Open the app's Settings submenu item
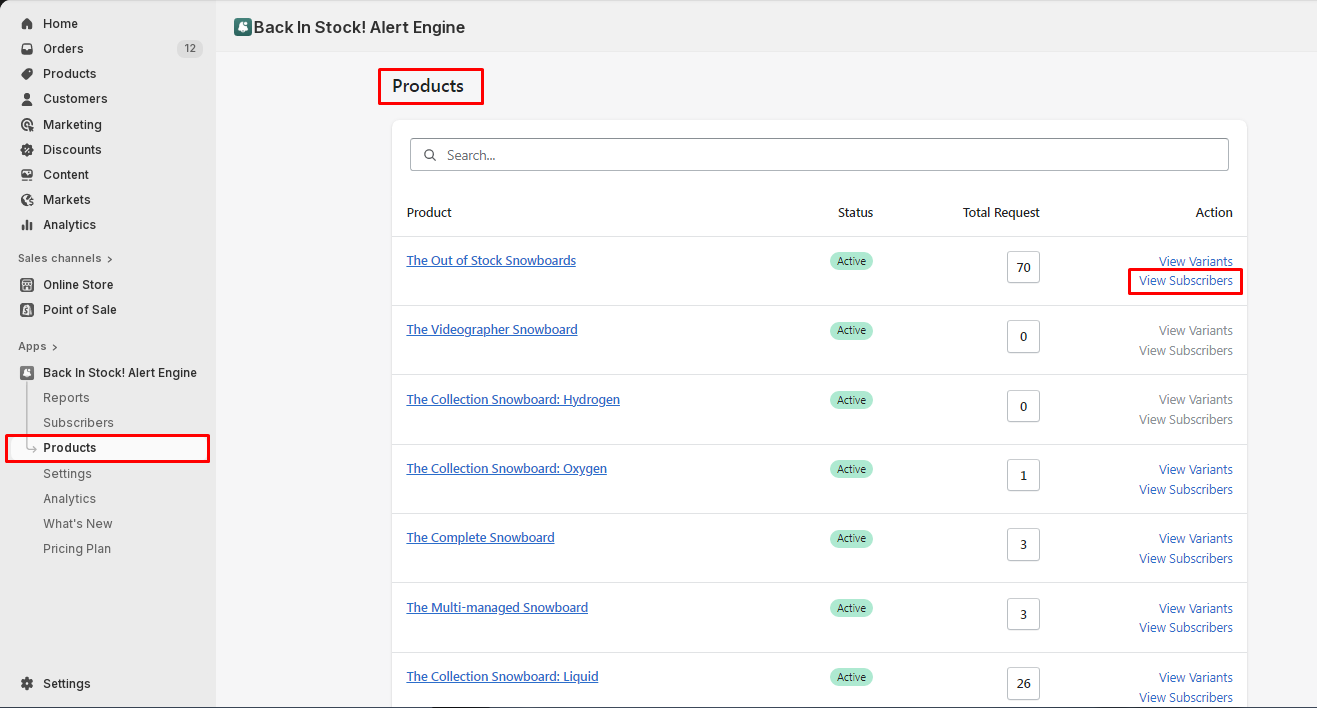 pyautogui.click(x=67, y=473)
